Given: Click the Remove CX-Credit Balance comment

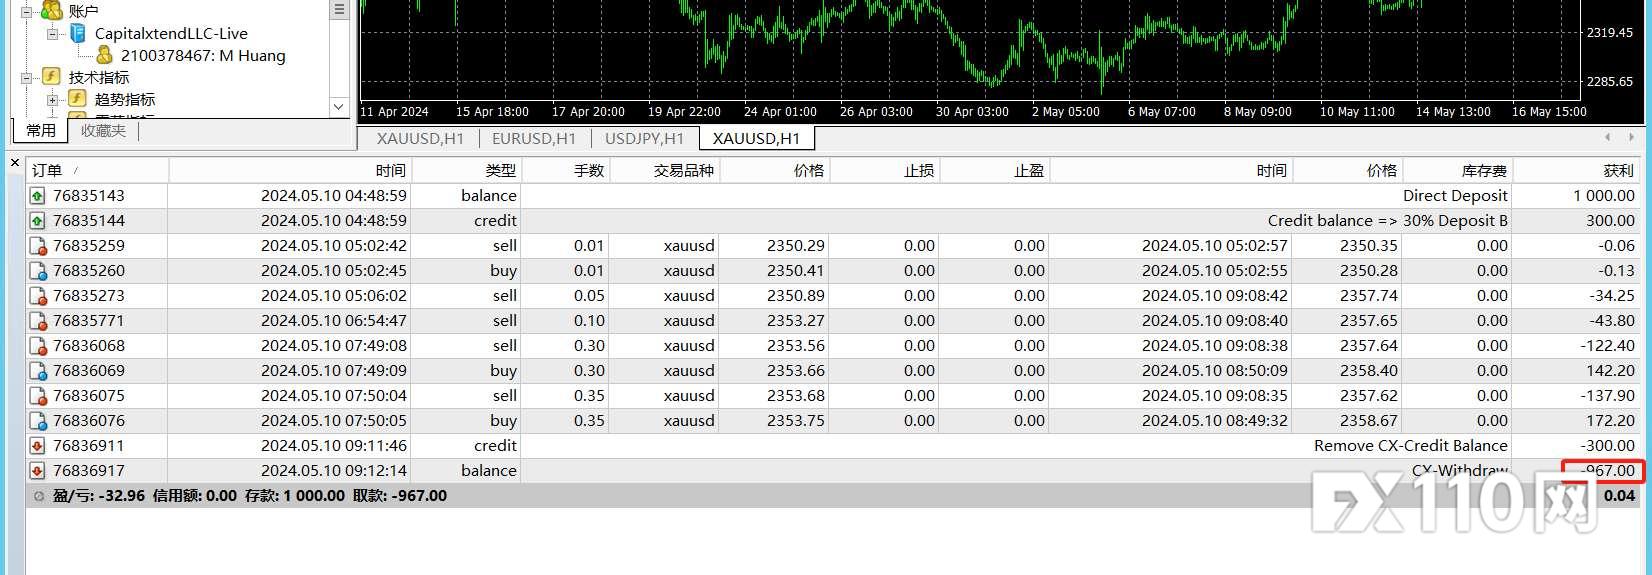Looking at the screenshot, I should pyautogui.click(x=1411, y=446).
